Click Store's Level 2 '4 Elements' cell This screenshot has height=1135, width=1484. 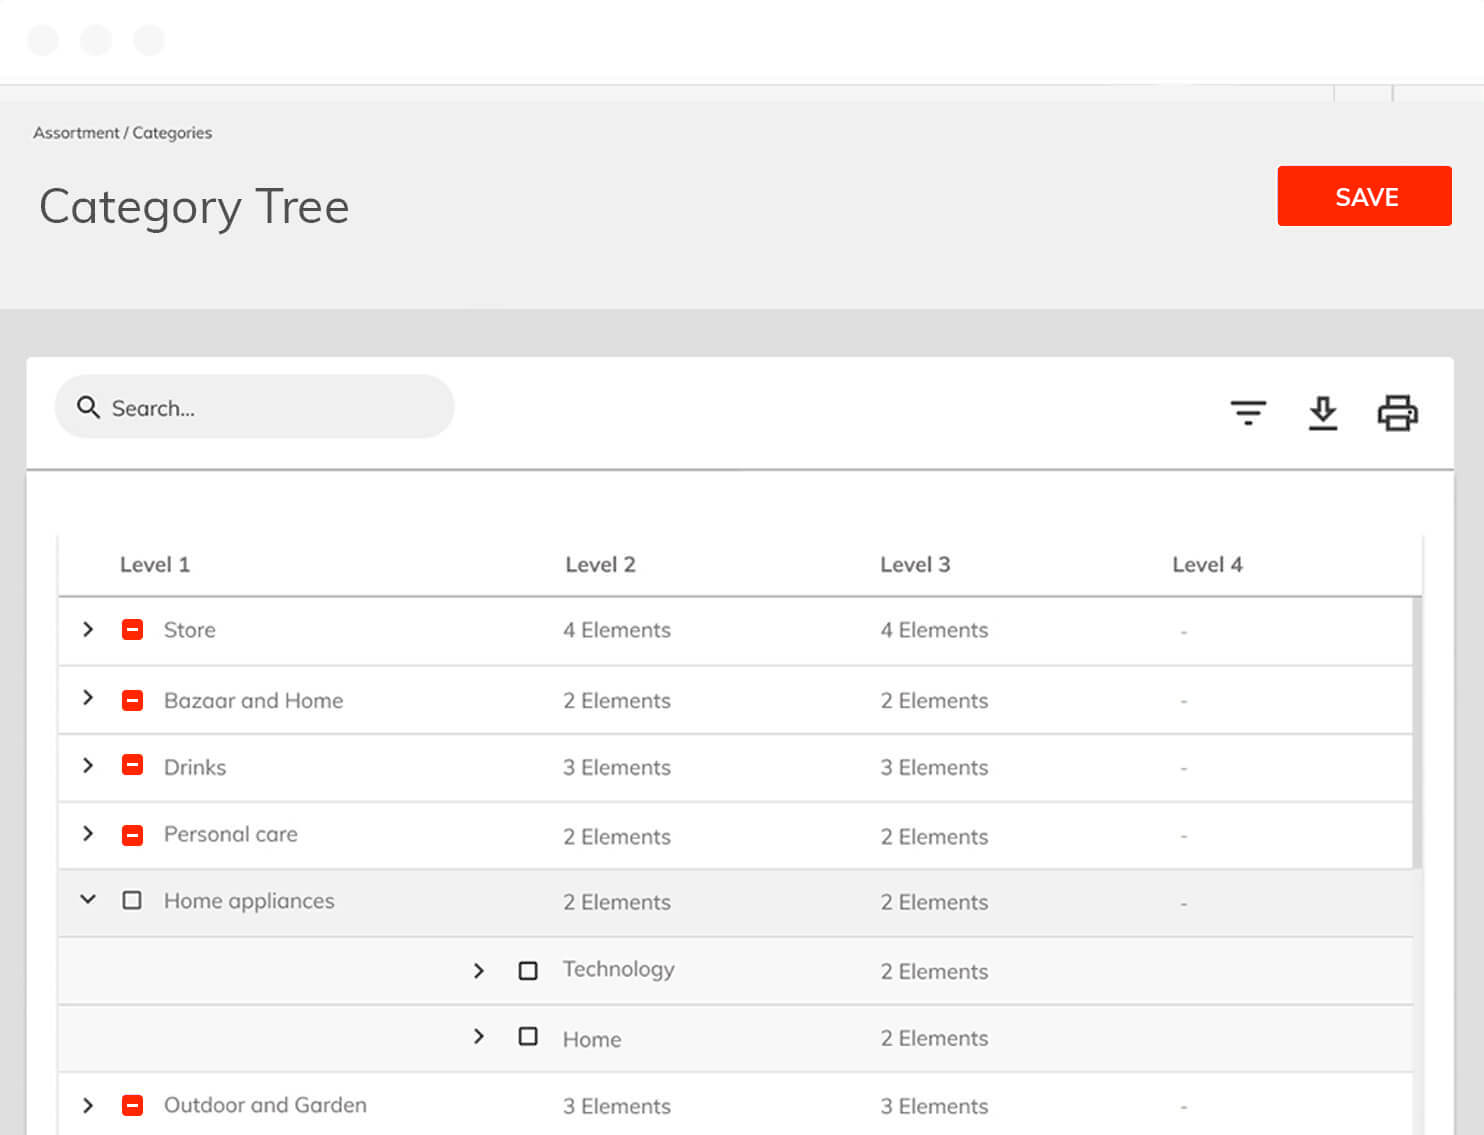[616, 630]
